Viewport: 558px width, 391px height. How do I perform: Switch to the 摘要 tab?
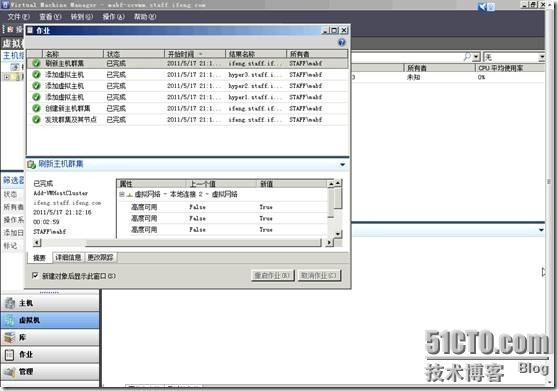[x=40, y=258]
